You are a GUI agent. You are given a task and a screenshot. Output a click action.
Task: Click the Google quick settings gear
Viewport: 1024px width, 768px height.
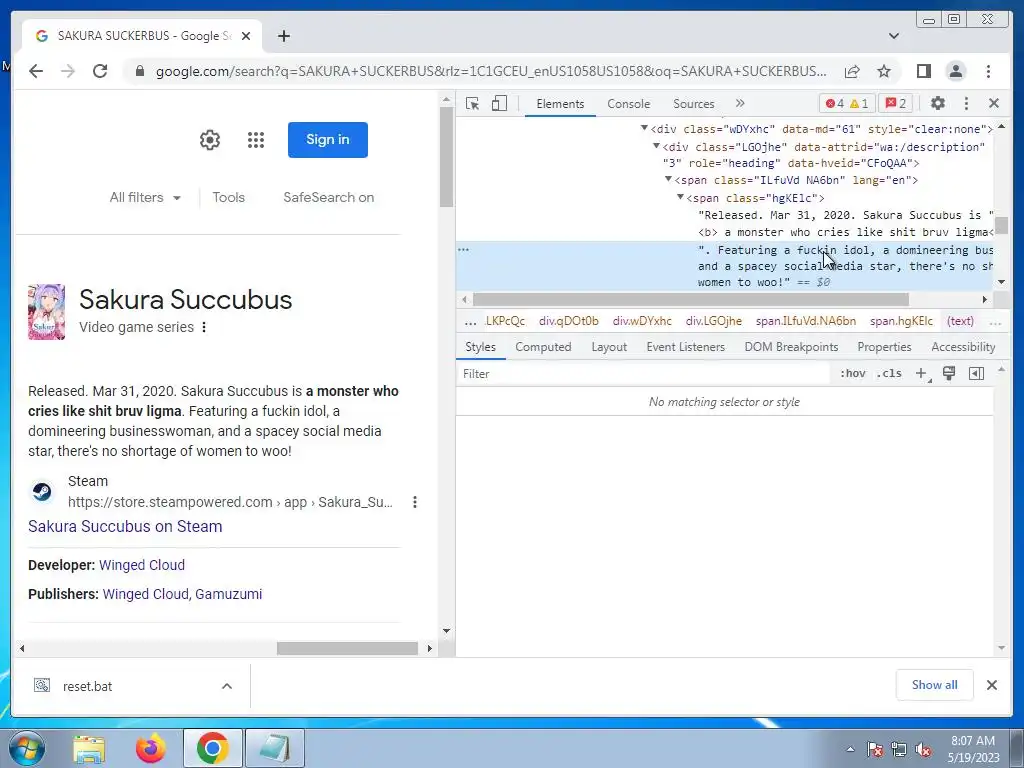click(210, 140)
